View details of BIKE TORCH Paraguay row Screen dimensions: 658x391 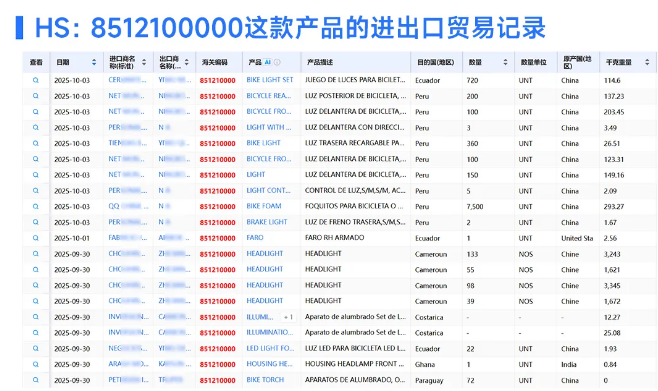[36, 380]
